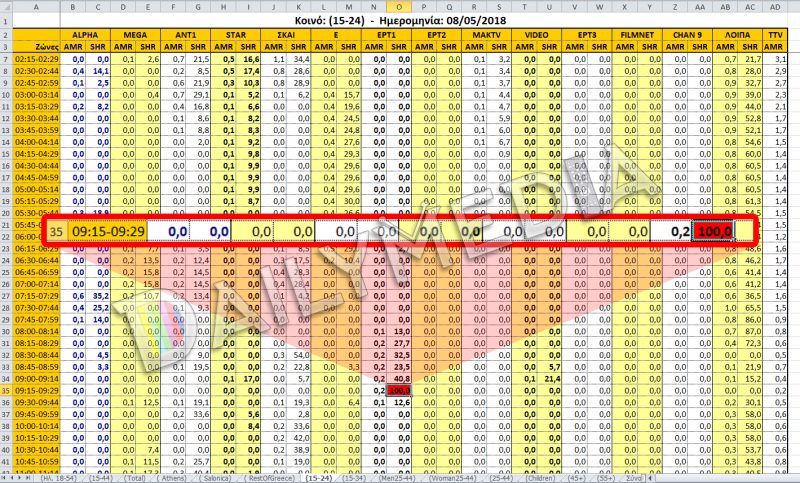Click the MEGA channel header cell
Screen dimensions: 800x483
135,35
